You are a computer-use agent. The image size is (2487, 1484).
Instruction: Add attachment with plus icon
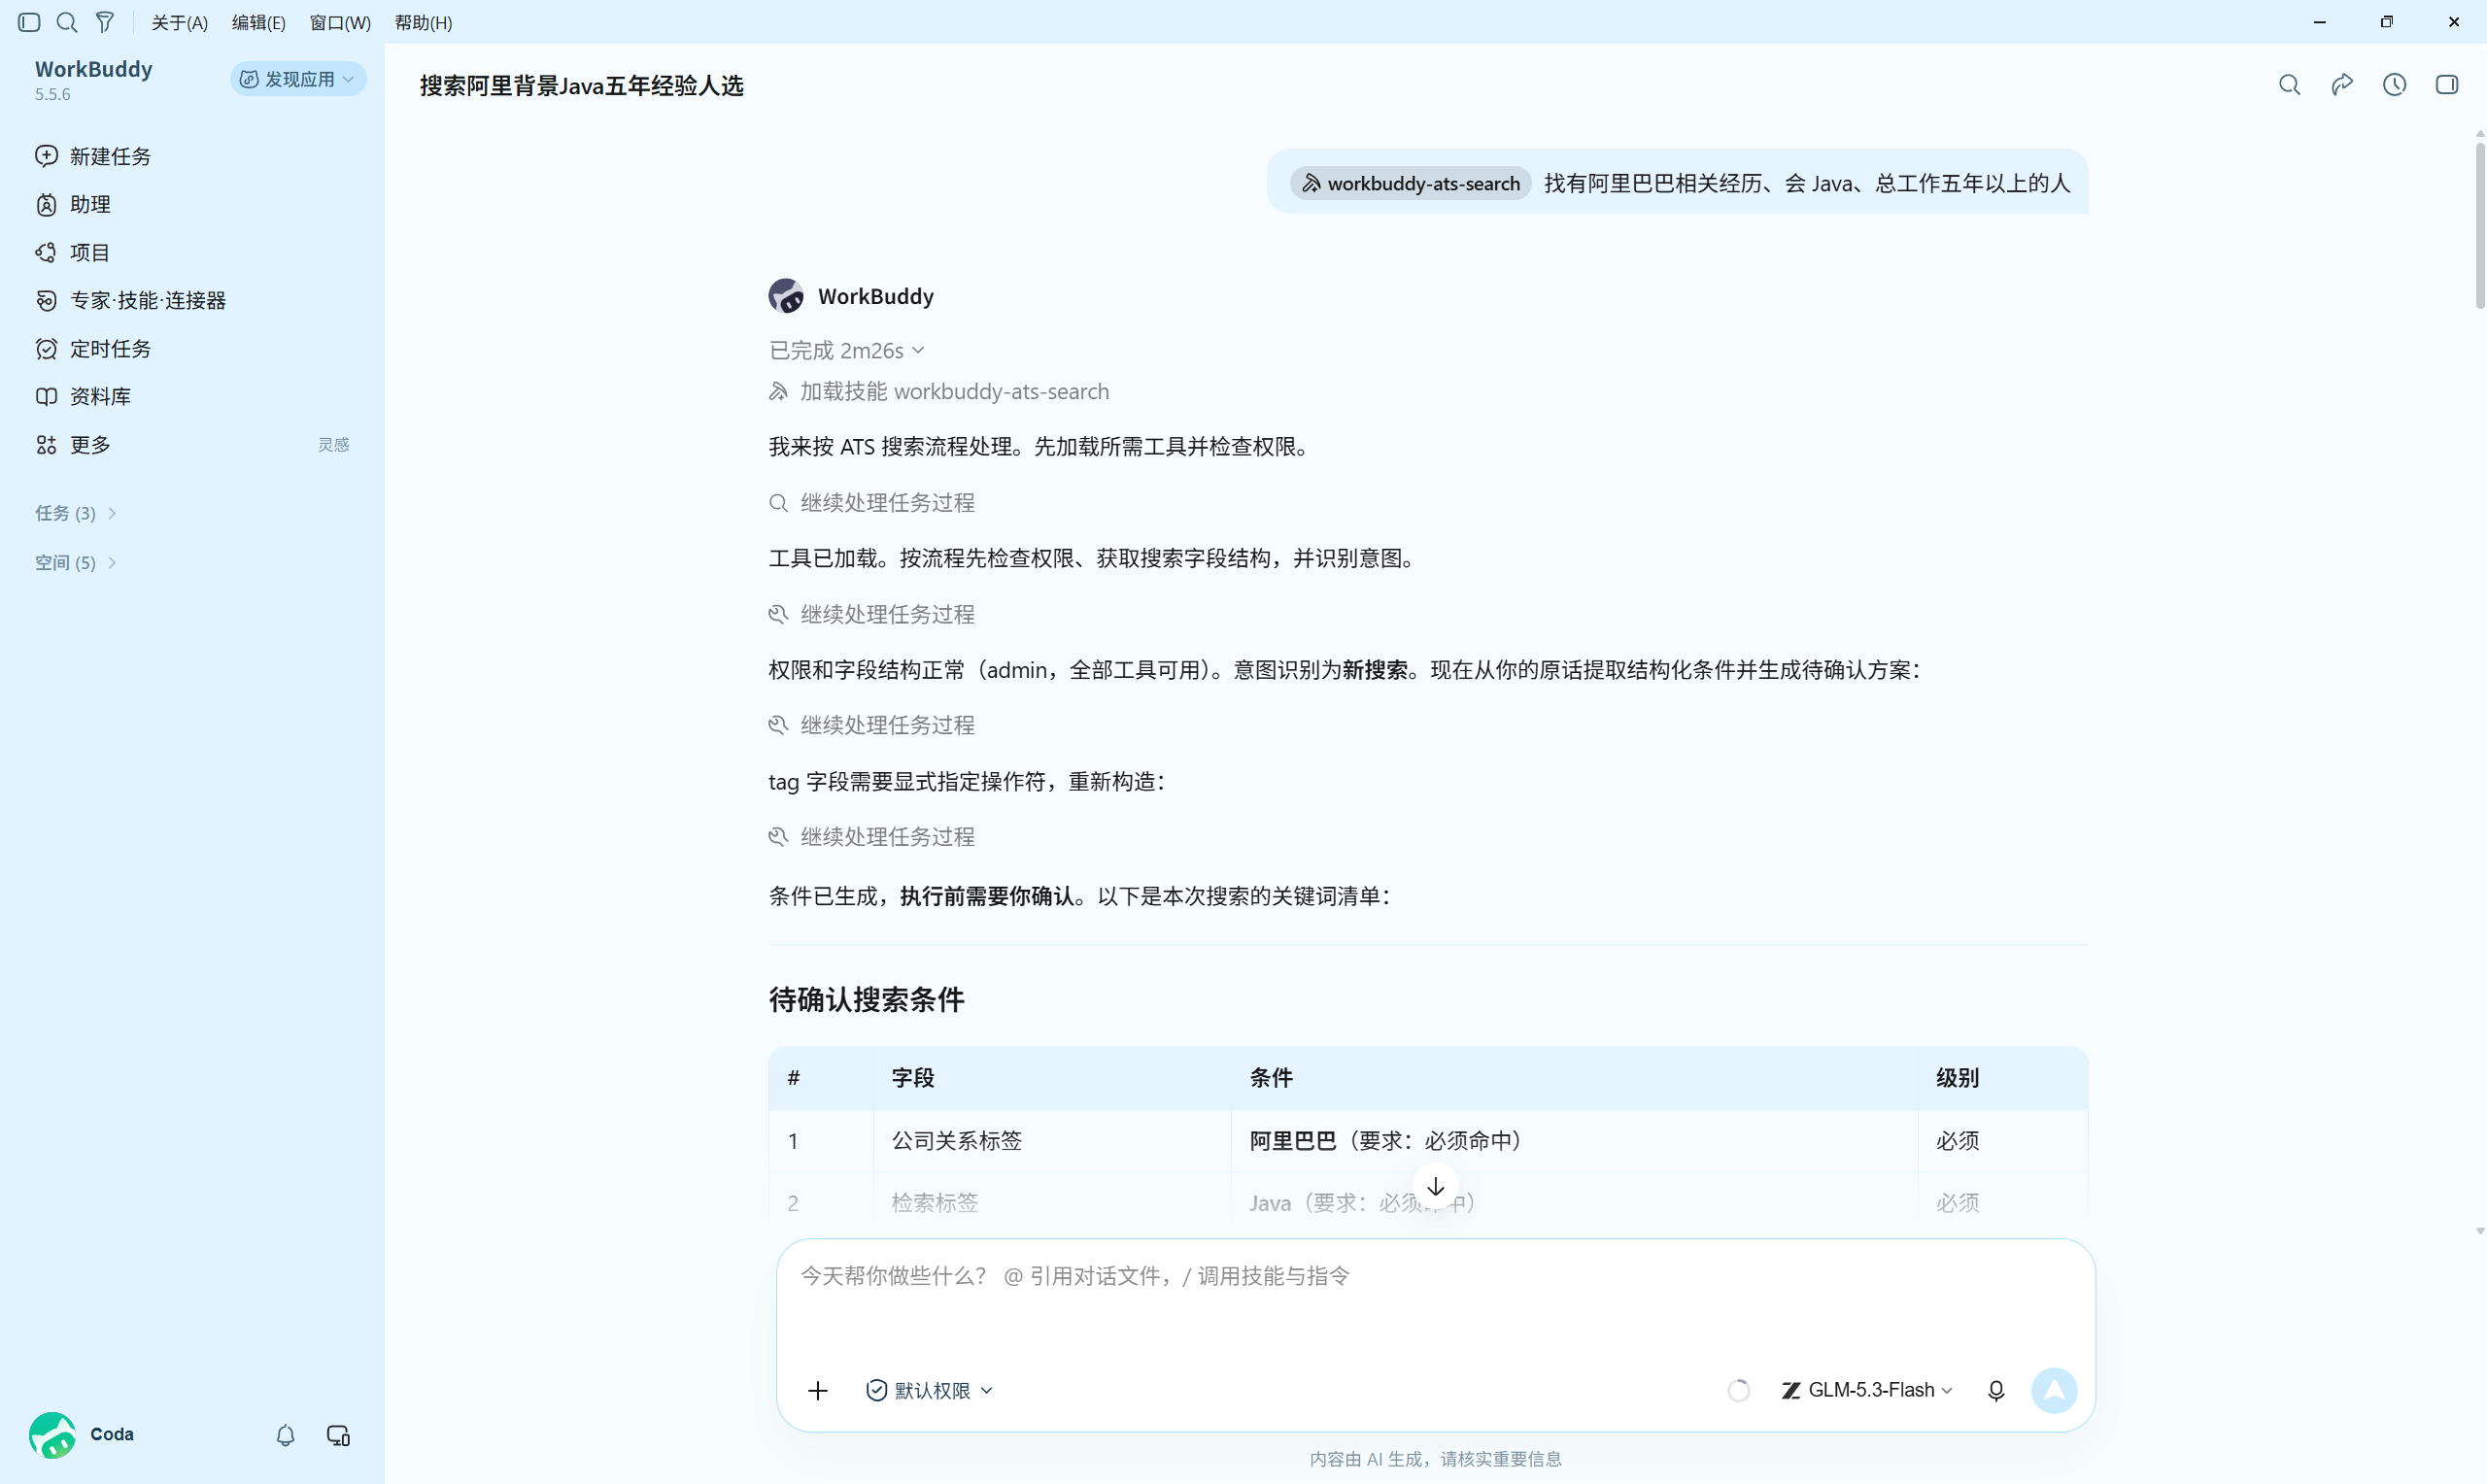(x=817, y=1390)
